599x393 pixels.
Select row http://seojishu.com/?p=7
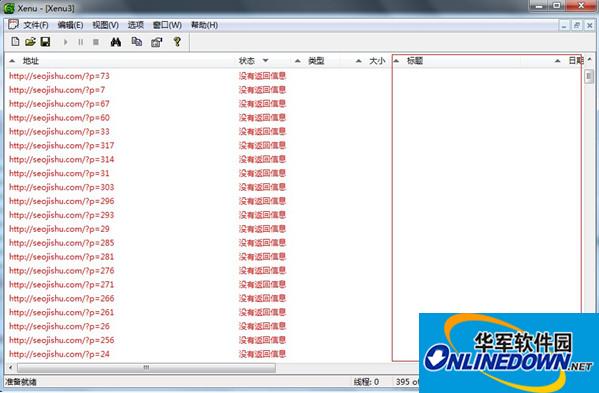(57, 90)
